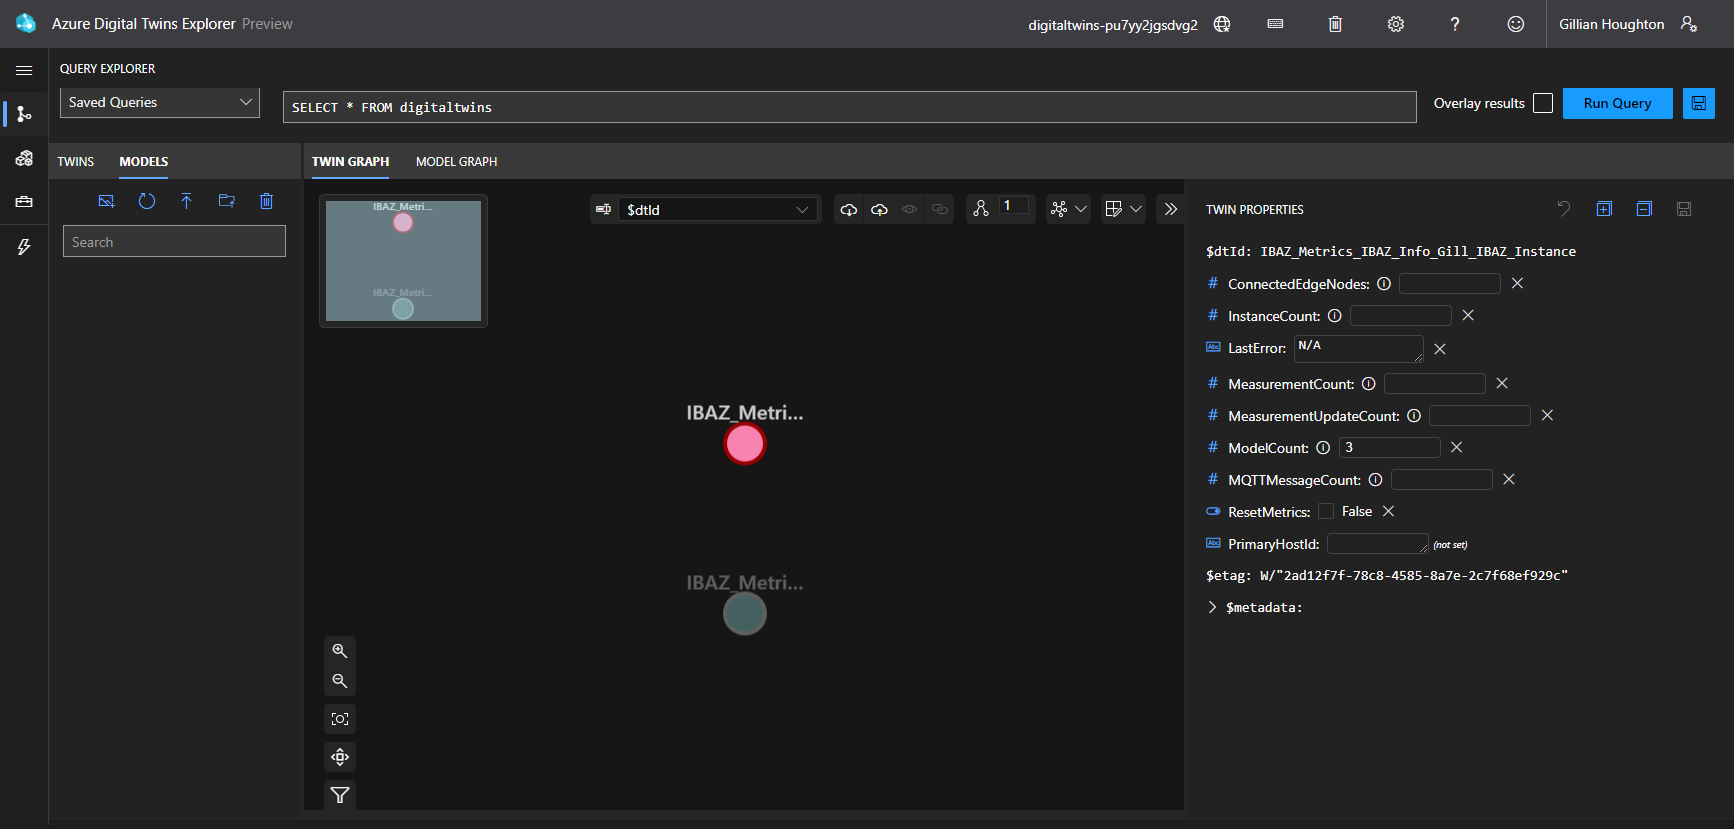Viewport: 1734px width, 829px height.
Task: Toggle the hamburger menu sidebar
Action: tap(24, 70)
